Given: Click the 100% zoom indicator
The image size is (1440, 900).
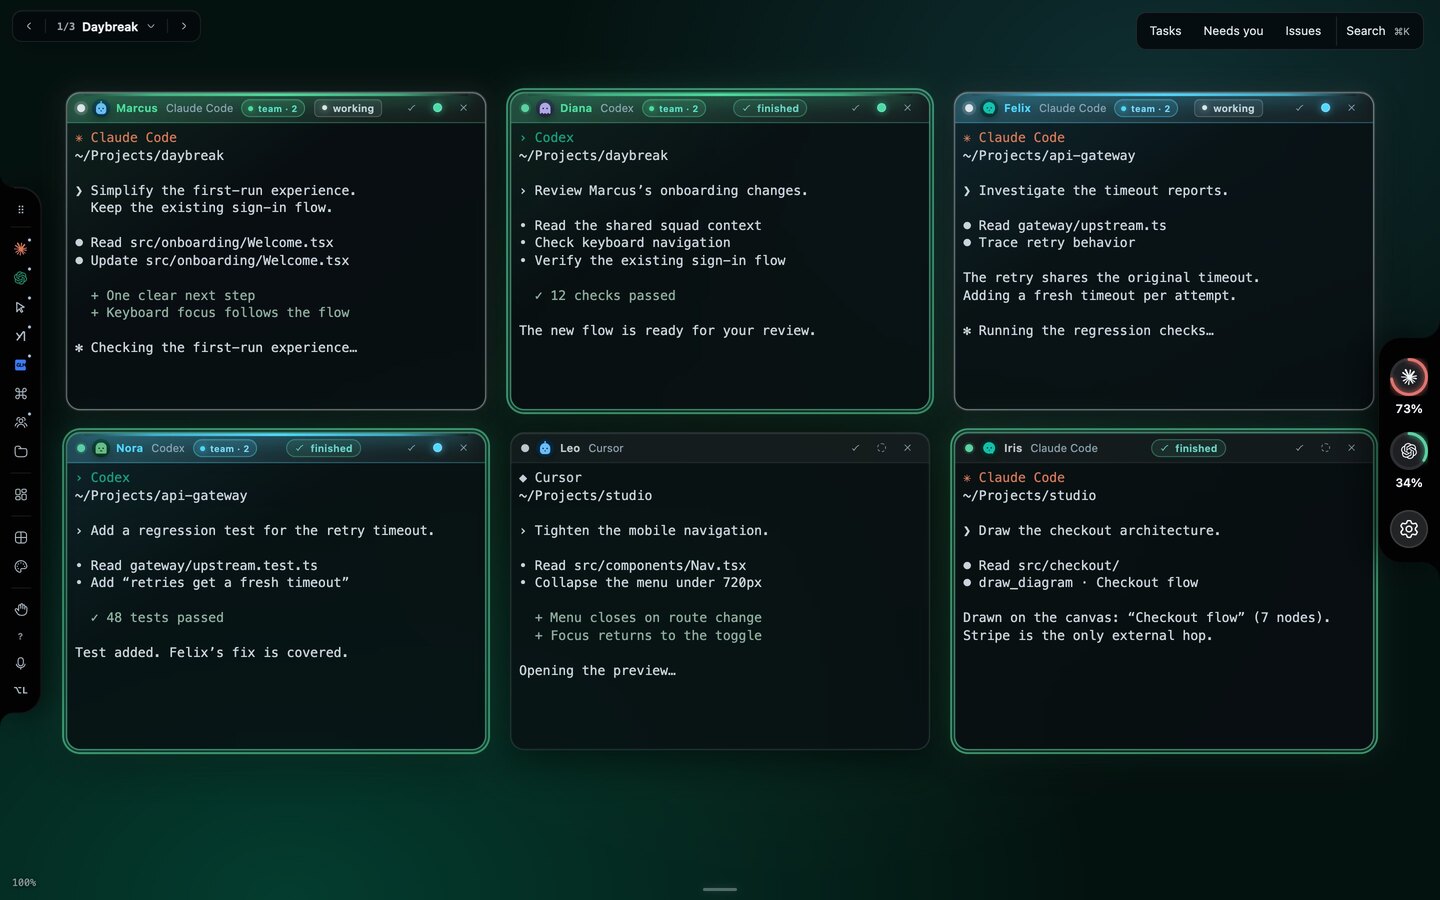Looking at the screenshot, I should 24,883.
